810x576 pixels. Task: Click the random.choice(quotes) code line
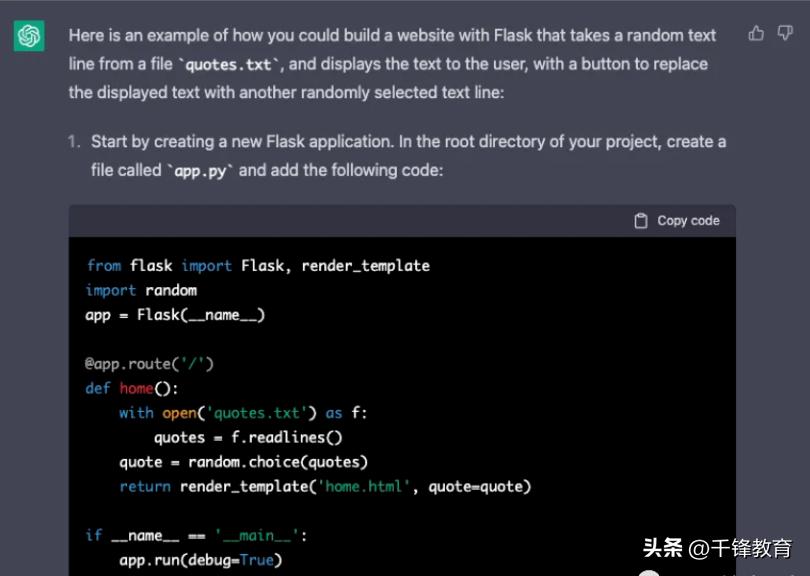click(x=243, y=462)
